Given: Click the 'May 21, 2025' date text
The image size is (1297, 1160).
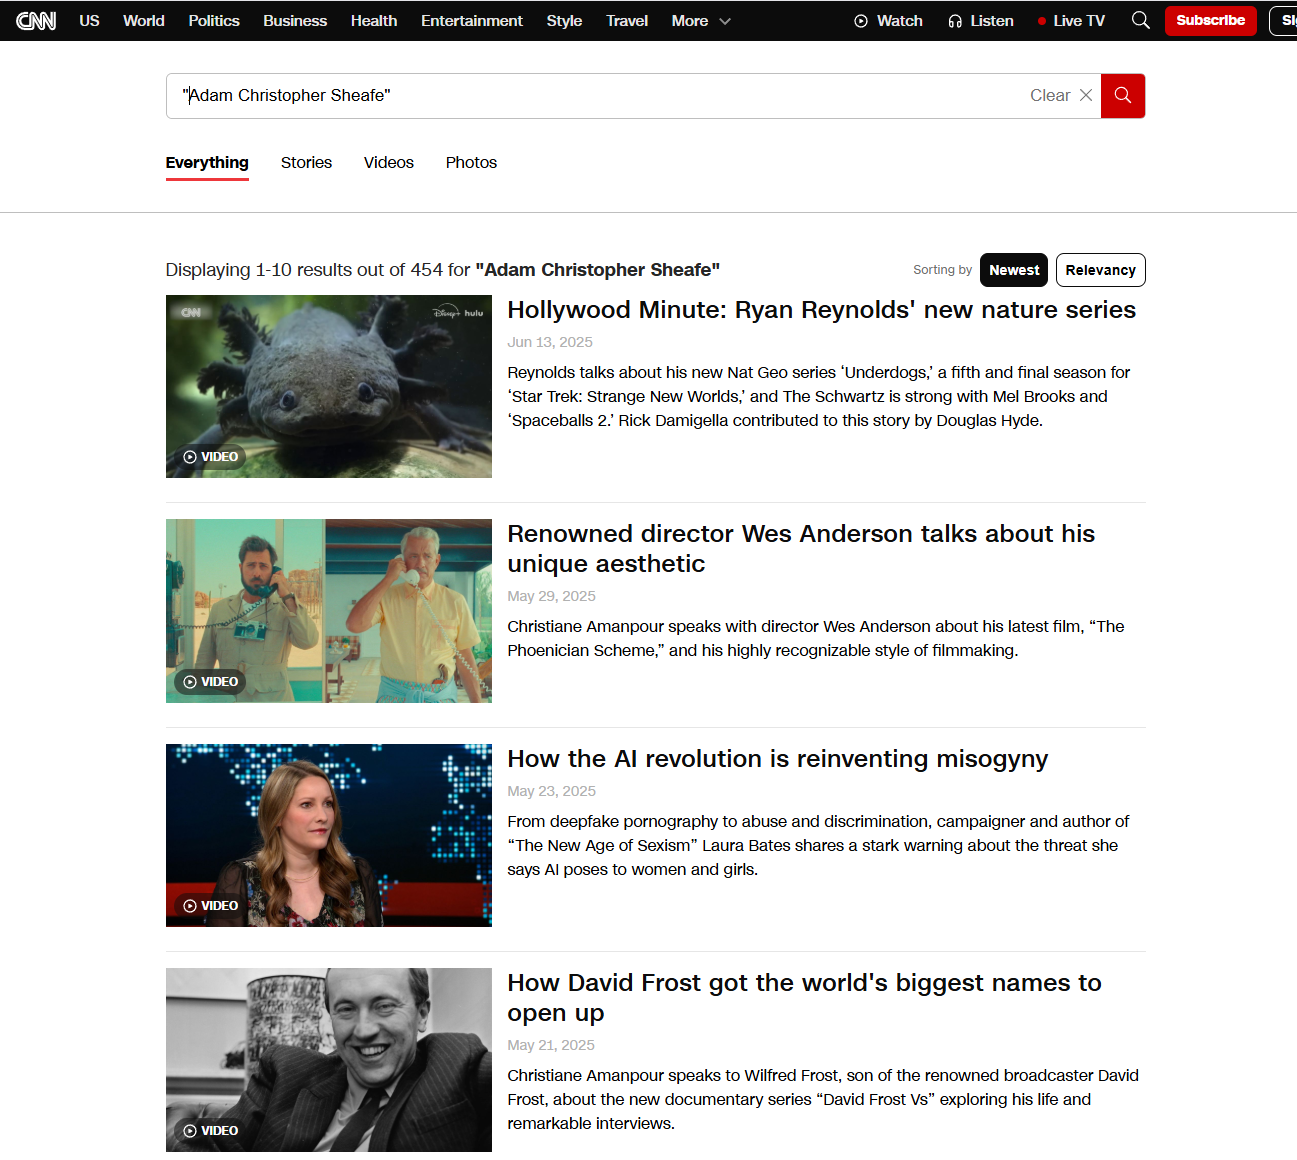Looking at the screenshot, I should 551,1045.
